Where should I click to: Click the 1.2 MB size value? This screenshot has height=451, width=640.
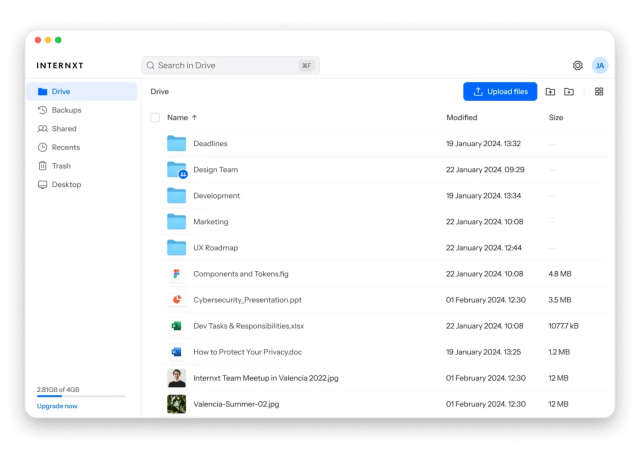coord(559,352)
